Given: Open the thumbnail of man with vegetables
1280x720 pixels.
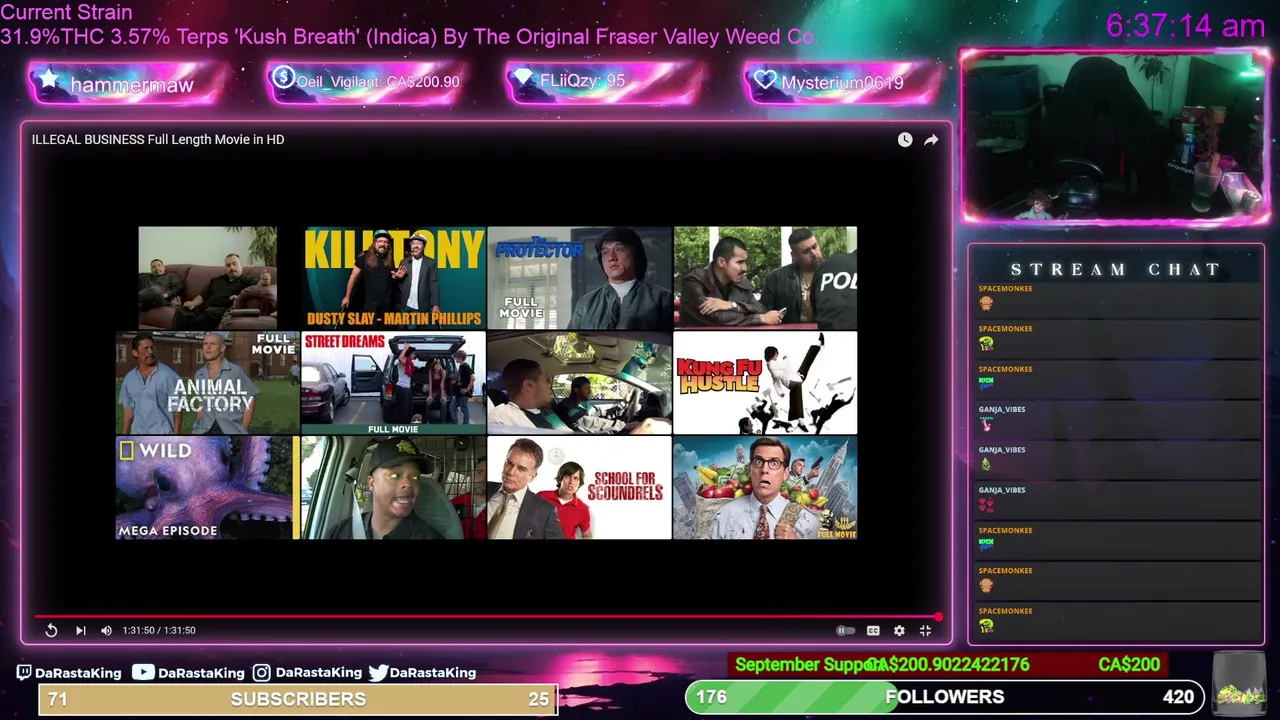Looking at the screenshot, I should (x=765, y=488).
